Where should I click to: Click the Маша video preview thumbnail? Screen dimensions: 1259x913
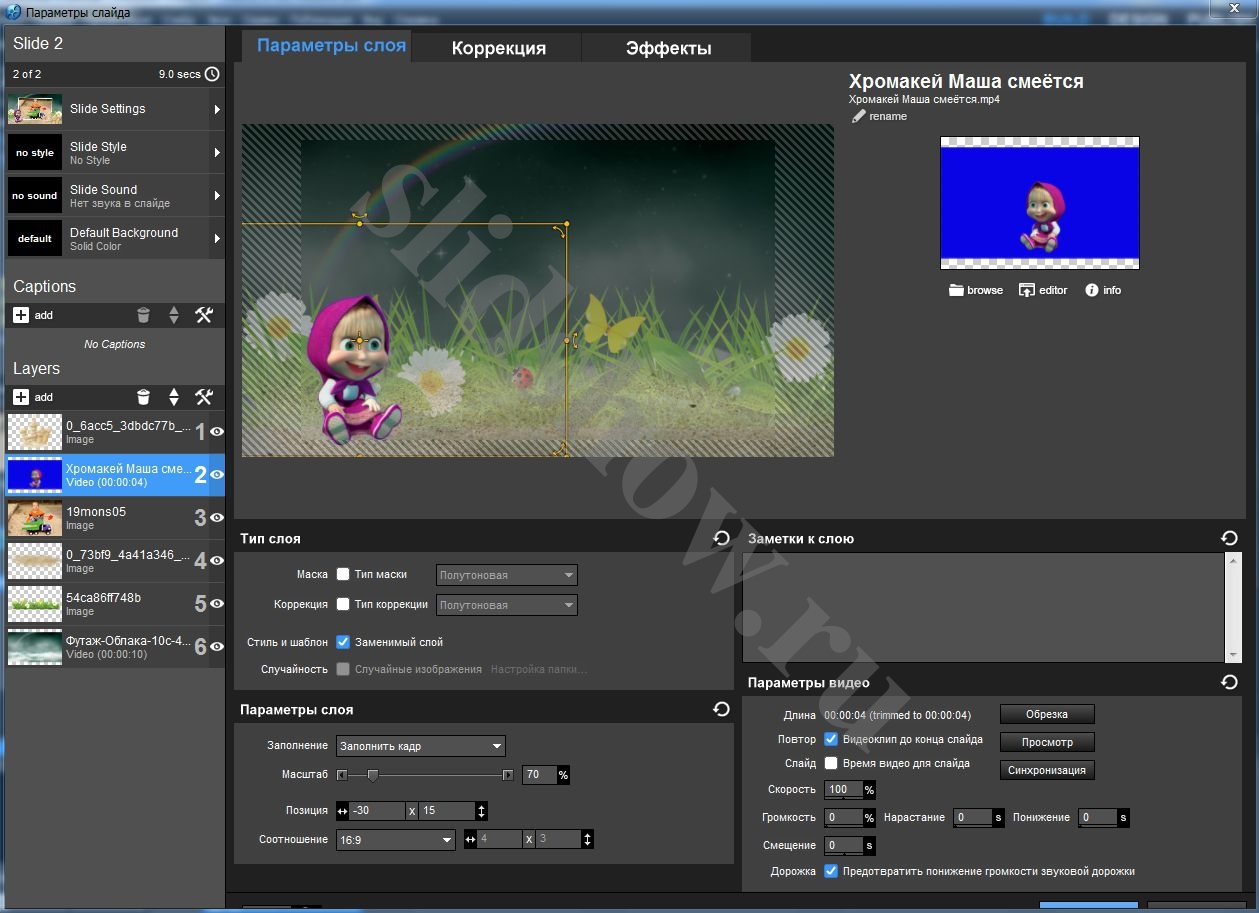(1040, 203)
